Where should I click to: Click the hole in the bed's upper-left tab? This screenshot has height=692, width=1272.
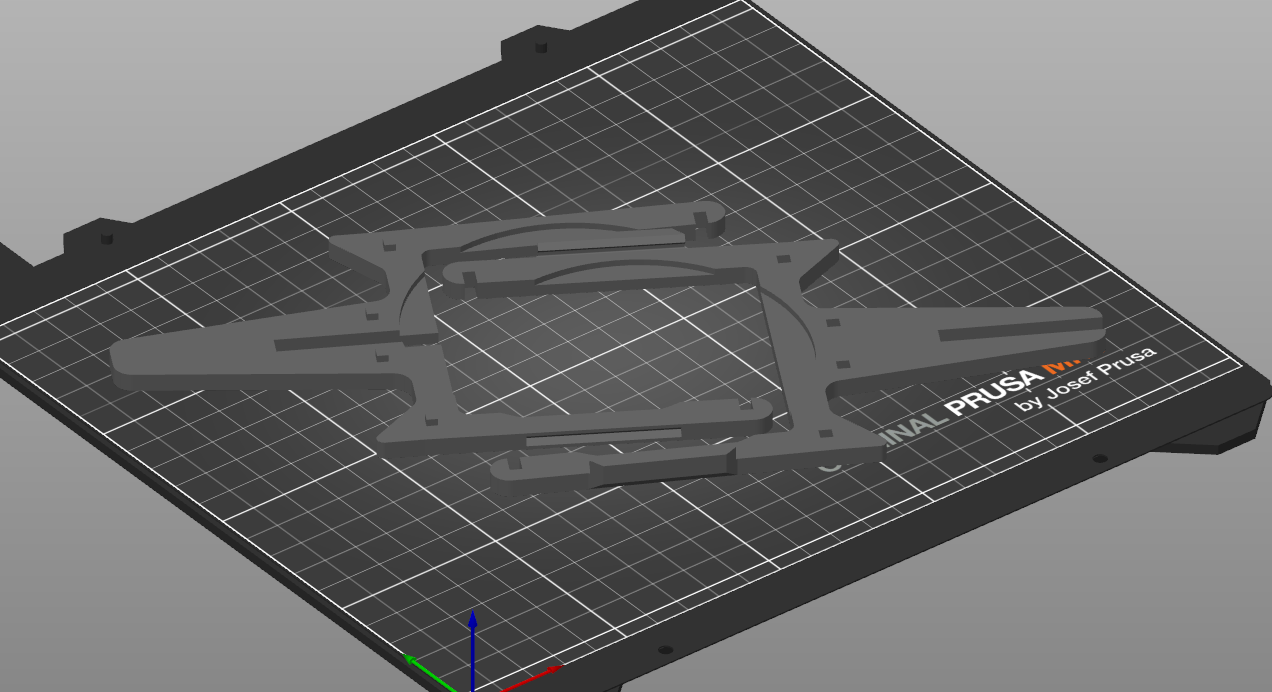click(106, 238)
